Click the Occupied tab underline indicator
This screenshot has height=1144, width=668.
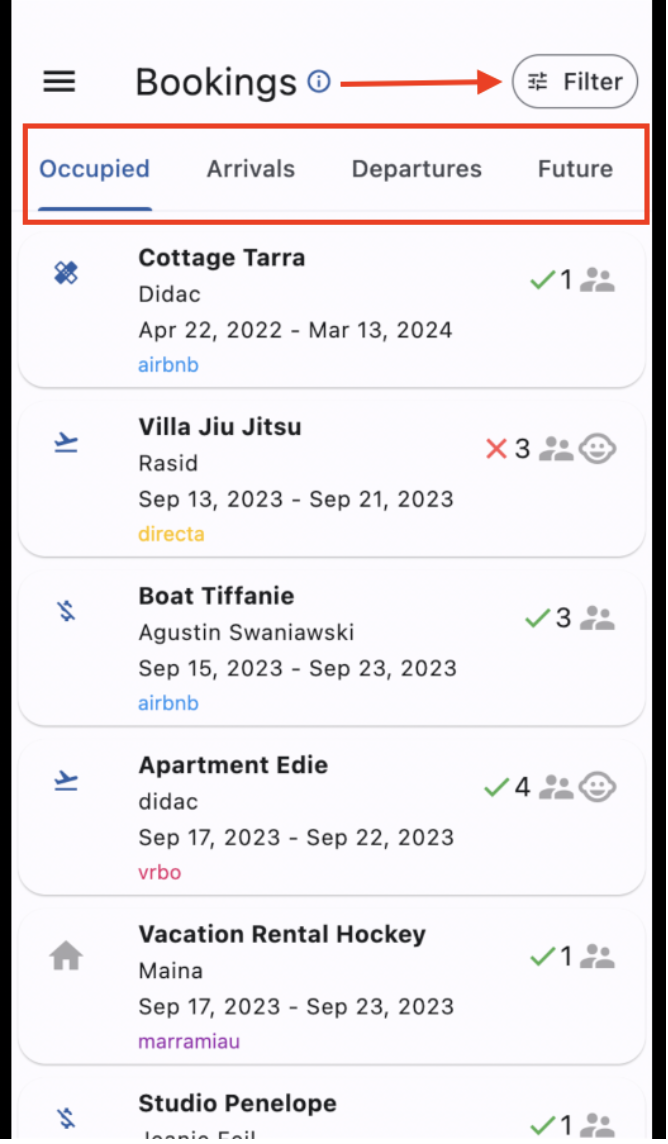click(94, 208)
